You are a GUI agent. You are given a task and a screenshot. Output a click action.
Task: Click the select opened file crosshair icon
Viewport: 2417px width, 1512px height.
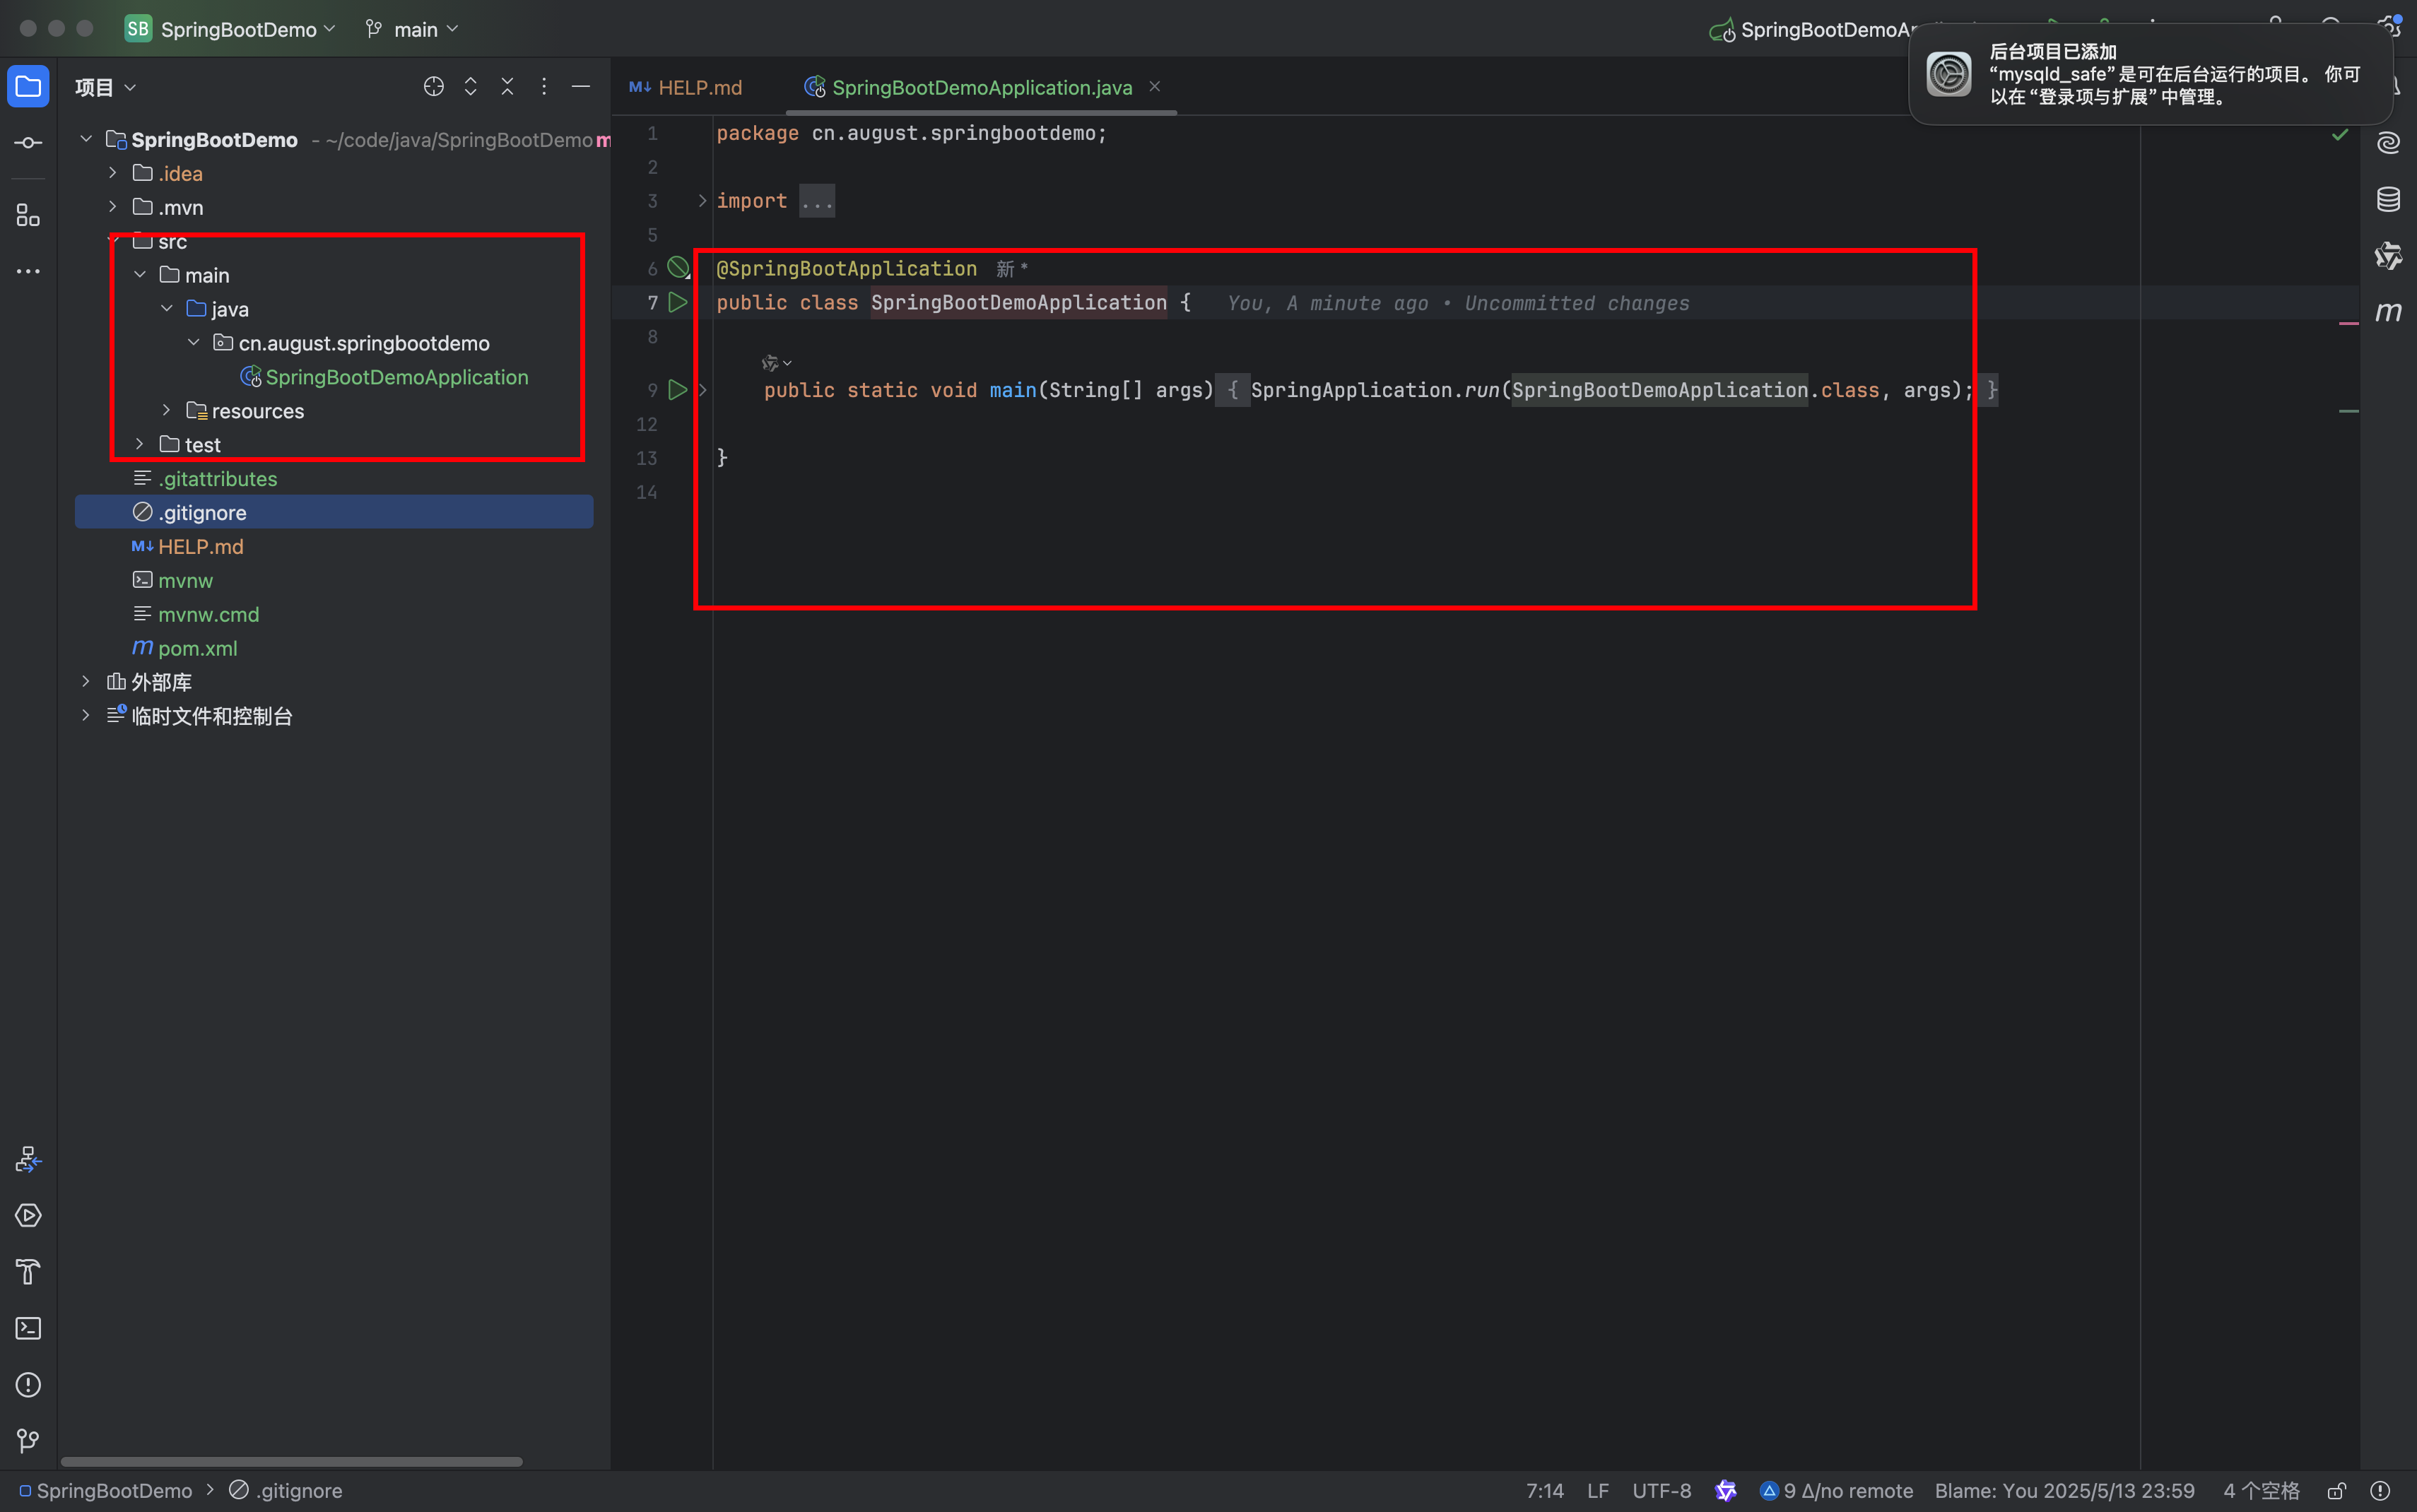[433, 87]
